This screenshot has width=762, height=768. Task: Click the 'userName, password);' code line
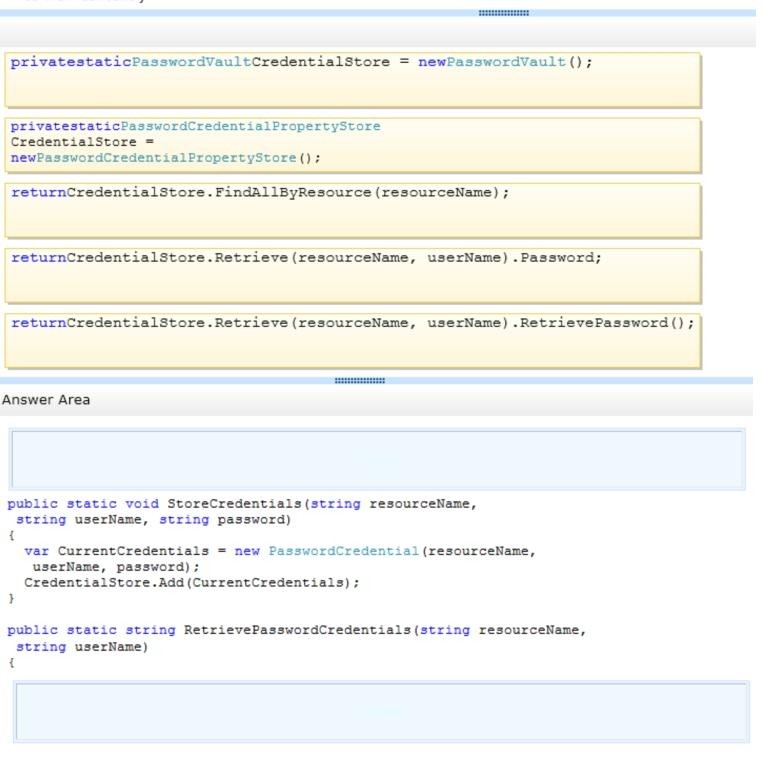116,567
